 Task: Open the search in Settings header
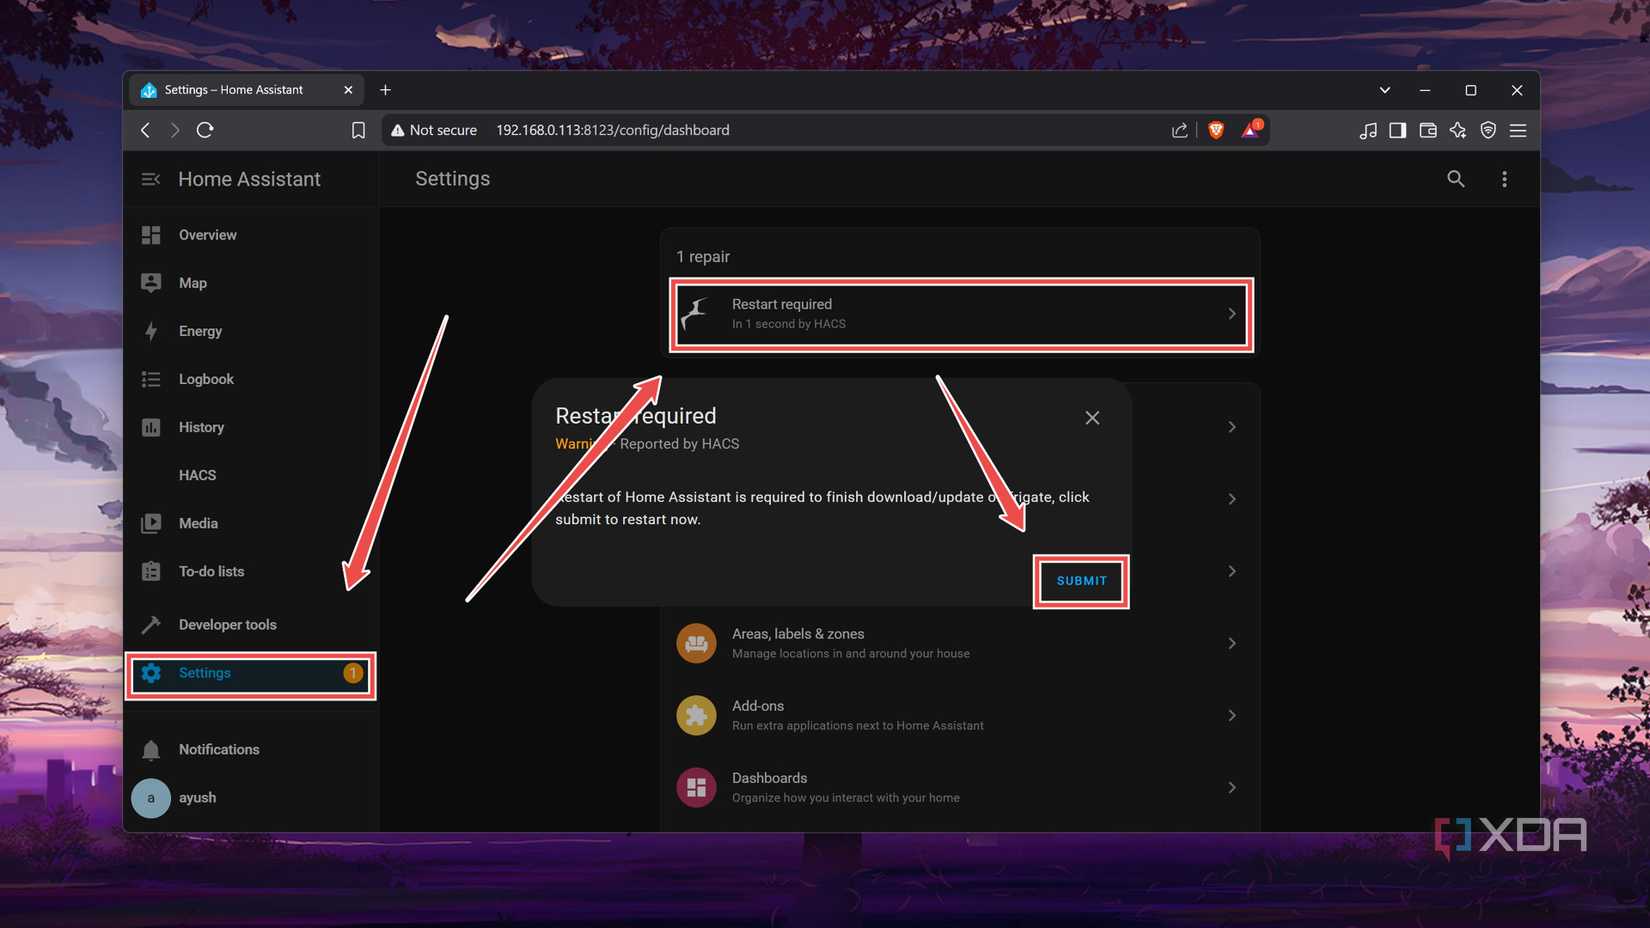click(1455, 179)
